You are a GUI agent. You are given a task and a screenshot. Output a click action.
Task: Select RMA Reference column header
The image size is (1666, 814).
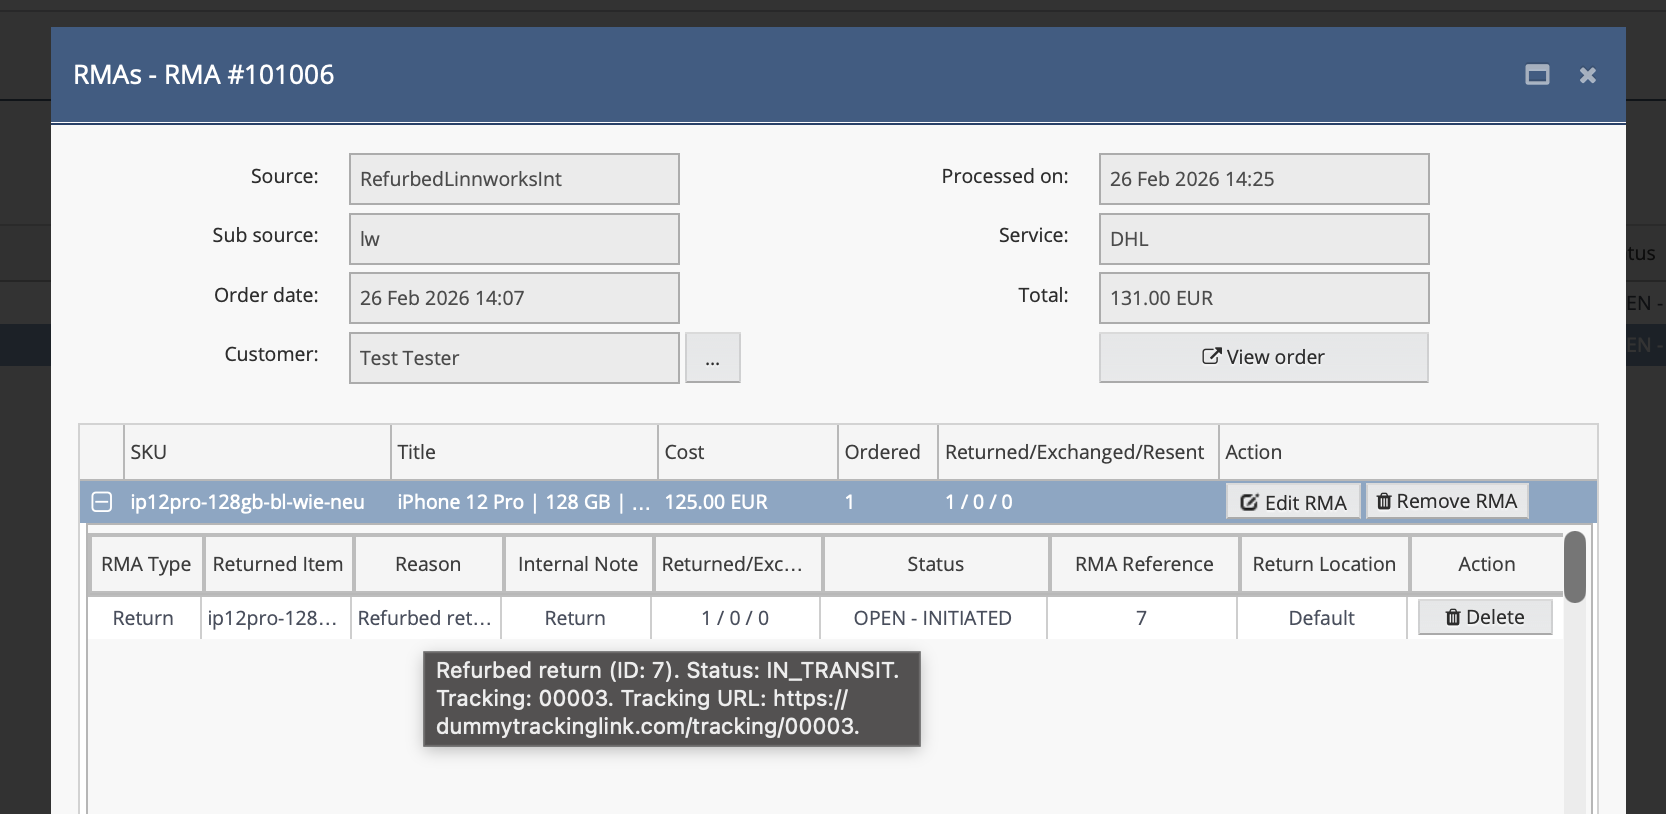pyautogui.click(x=1144, y=564)
